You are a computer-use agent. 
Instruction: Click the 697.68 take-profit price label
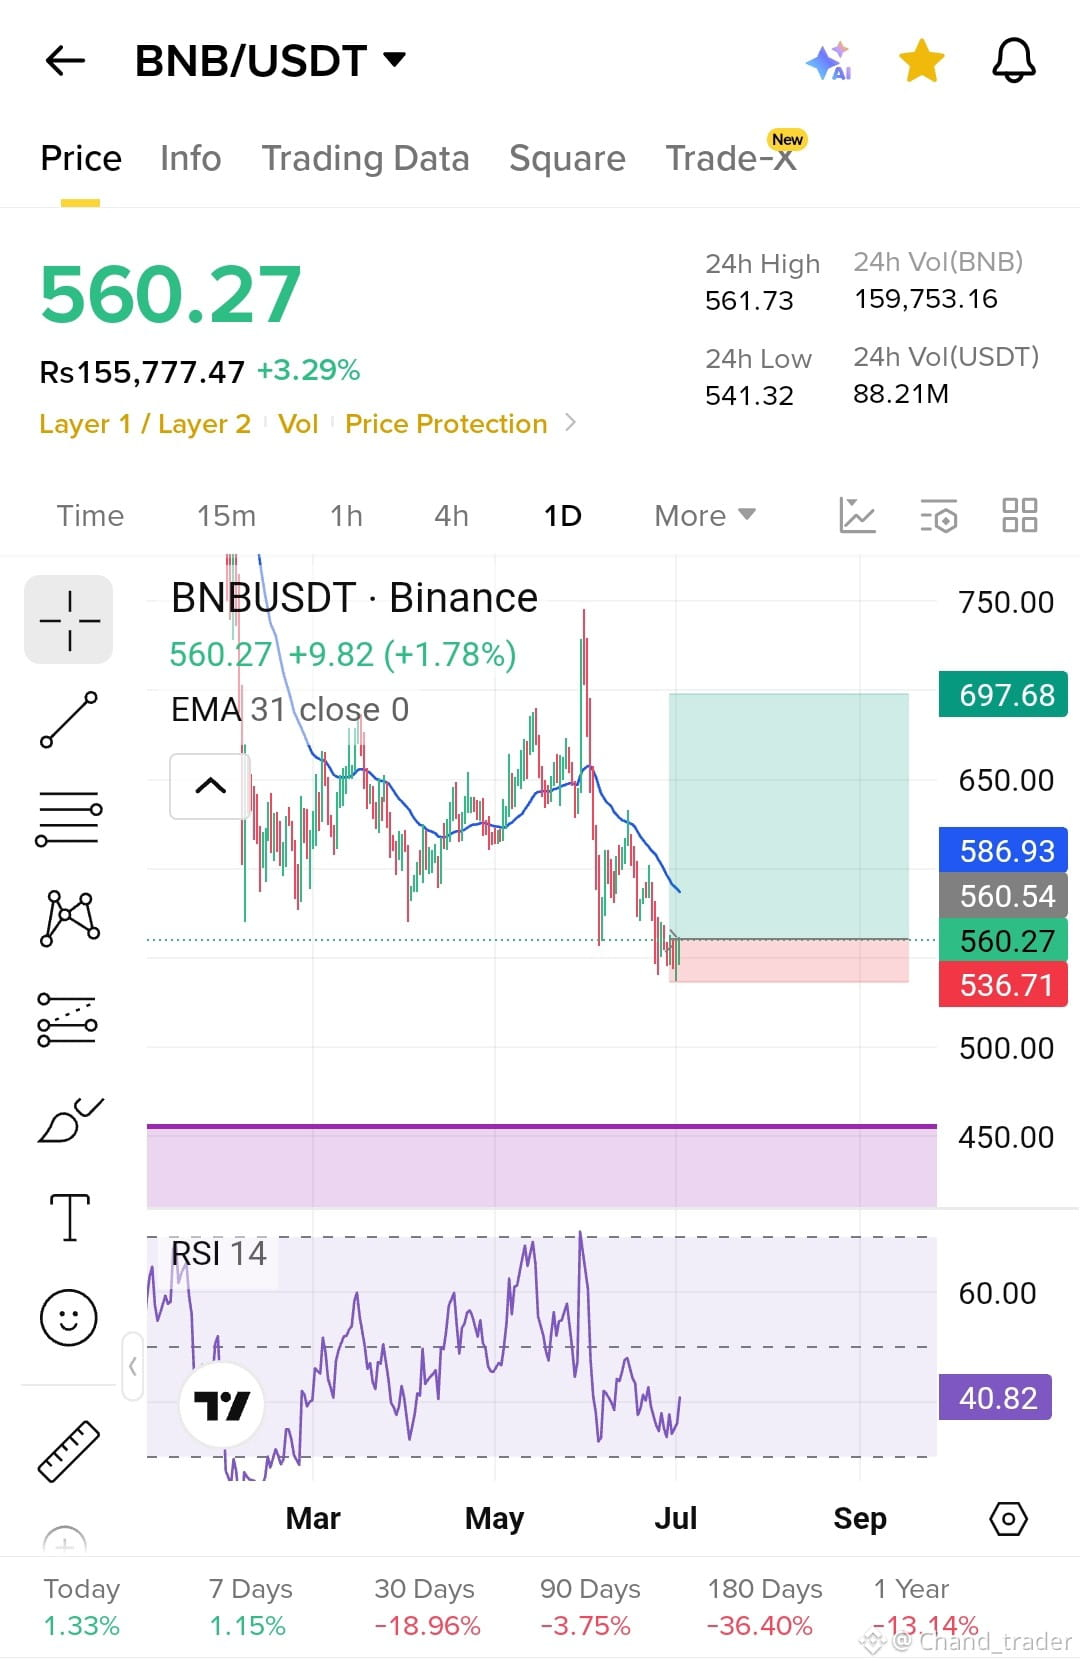click(x=1004, y=695)
